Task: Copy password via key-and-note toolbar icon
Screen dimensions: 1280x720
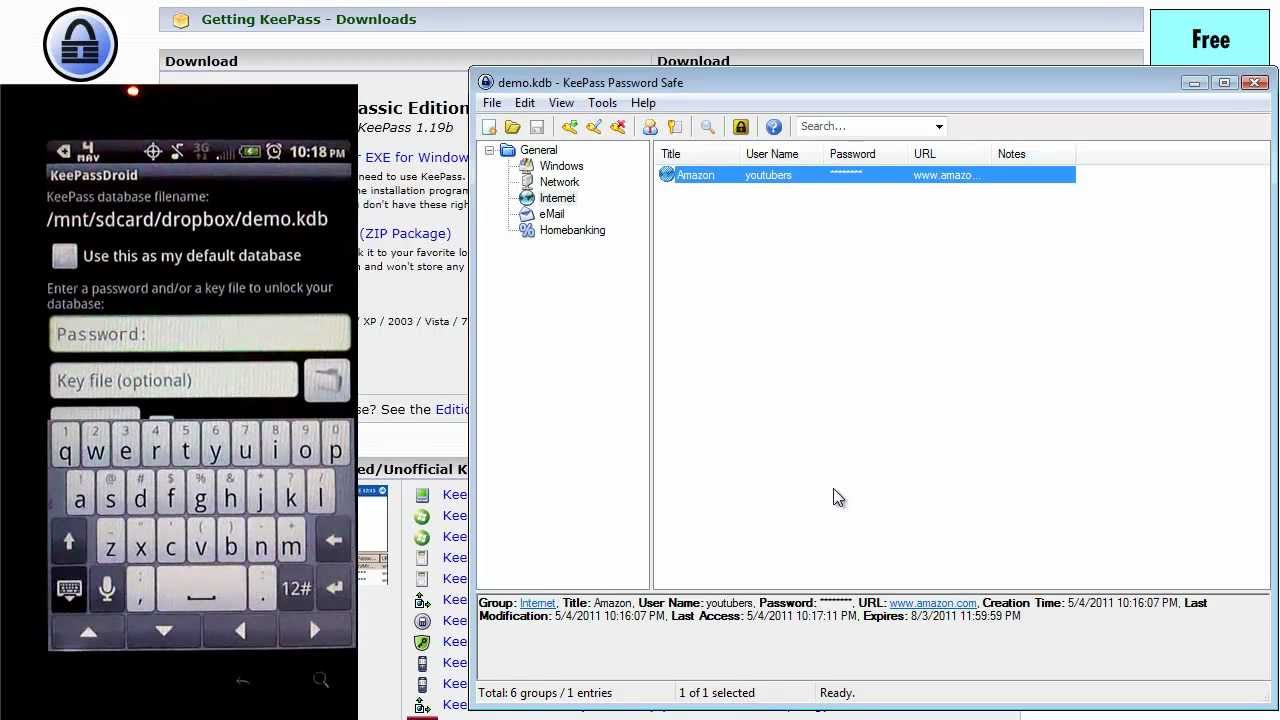Action: pos(675,127)
